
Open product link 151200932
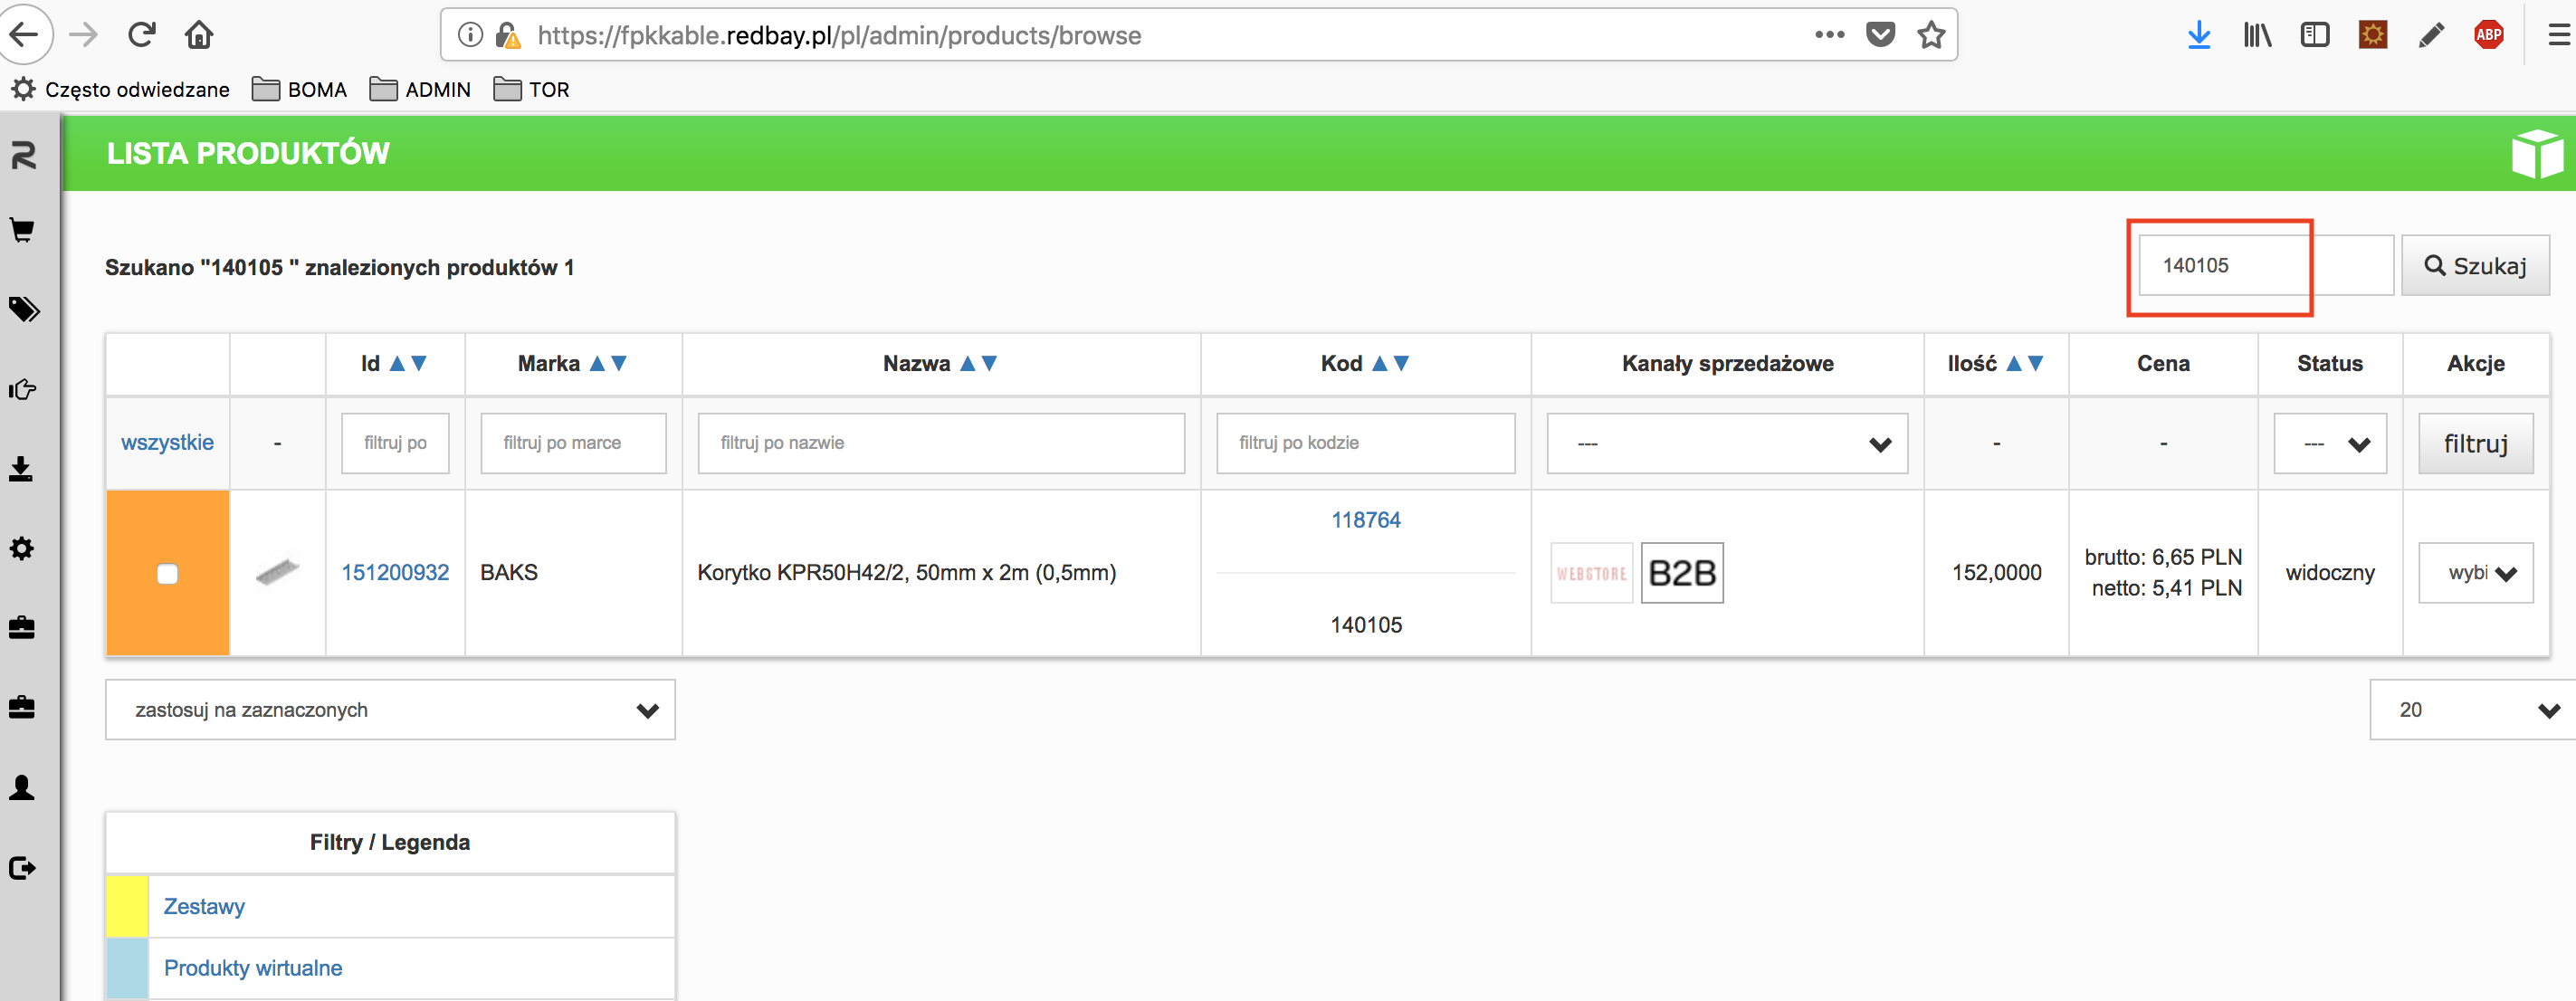(395, 573)
